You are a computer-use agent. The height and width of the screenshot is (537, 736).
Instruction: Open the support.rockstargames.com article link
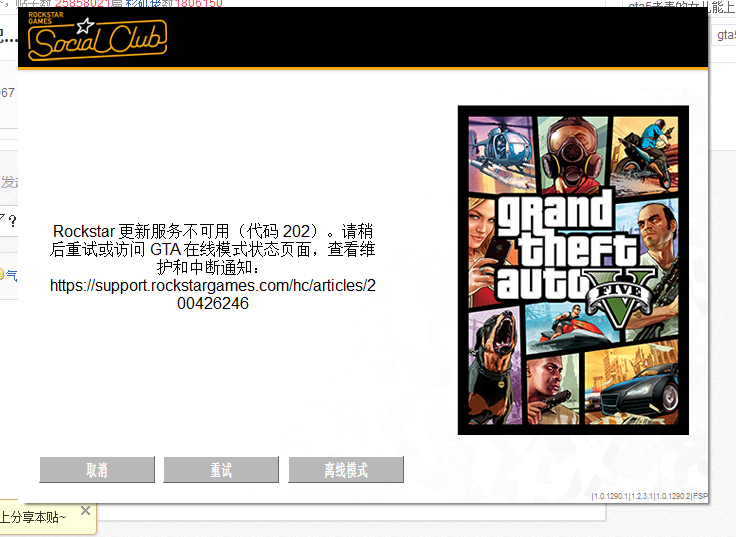click(x=213, y=294)
